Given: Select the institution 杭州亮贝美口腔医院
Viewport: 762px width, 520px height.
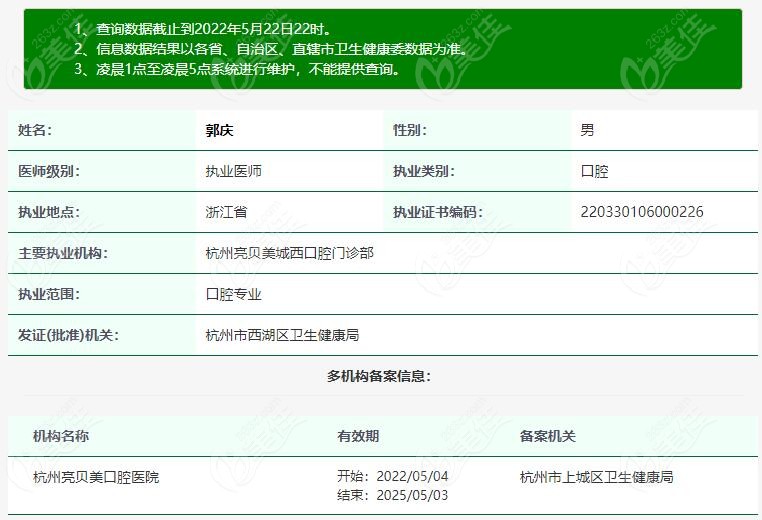Looking at the screenshot, I should click(96, 477).
